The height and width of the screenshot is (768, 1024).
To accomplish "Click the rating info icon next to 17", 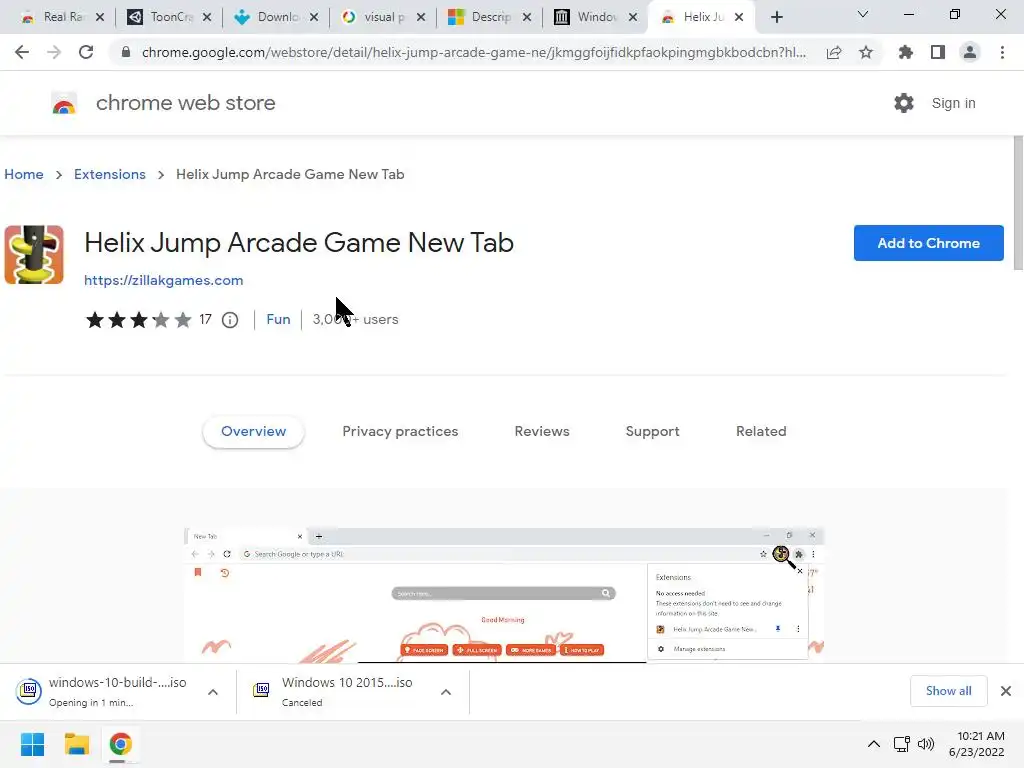I will coord(230,320).
